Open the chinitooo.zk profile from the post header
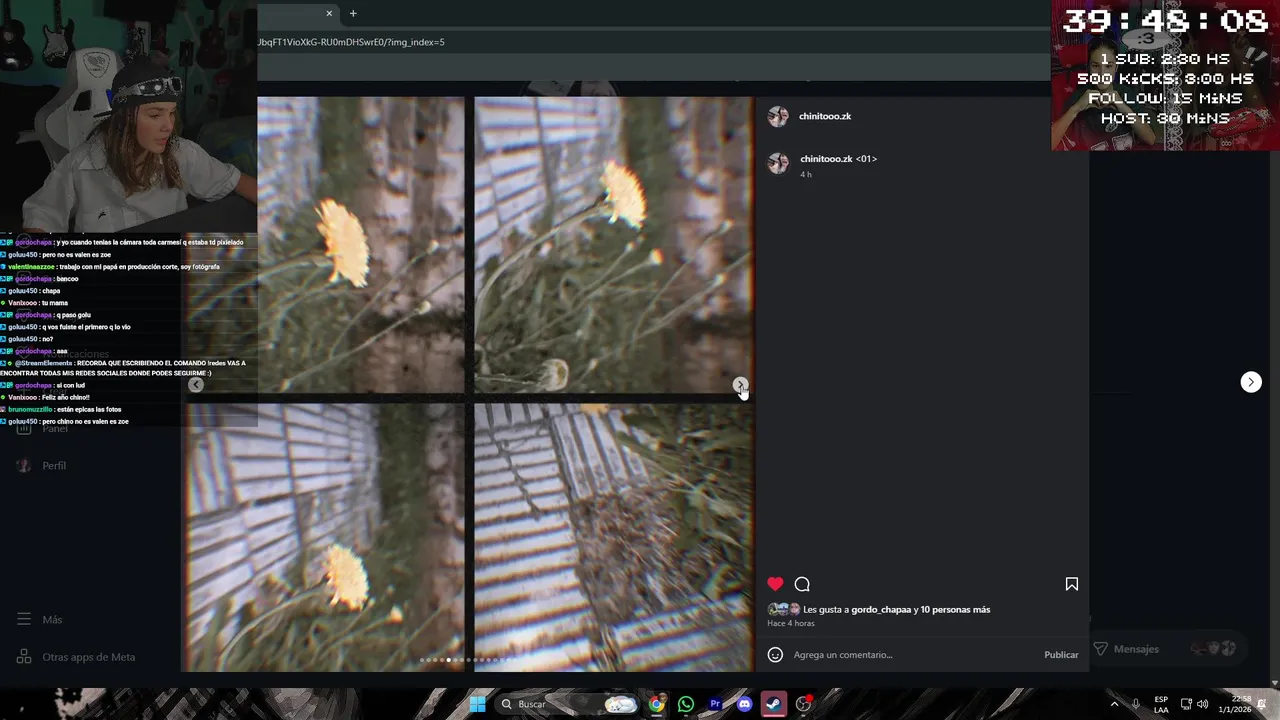 825,116
